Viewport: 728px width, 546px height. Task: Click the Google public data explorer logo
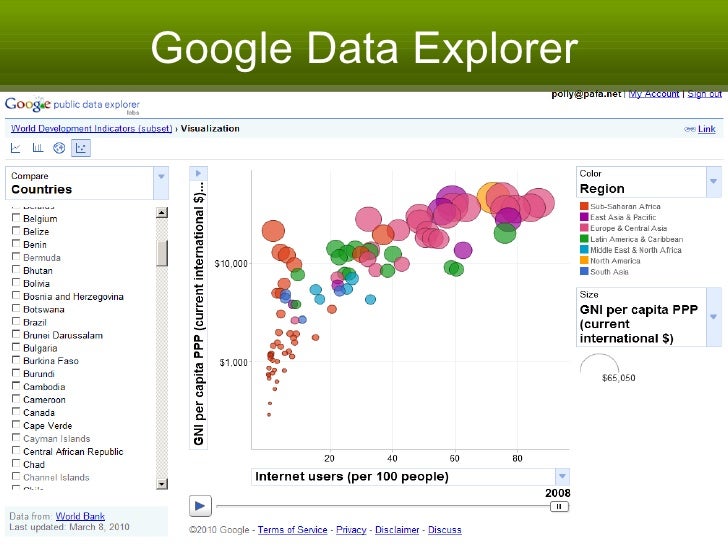(72, 105)
